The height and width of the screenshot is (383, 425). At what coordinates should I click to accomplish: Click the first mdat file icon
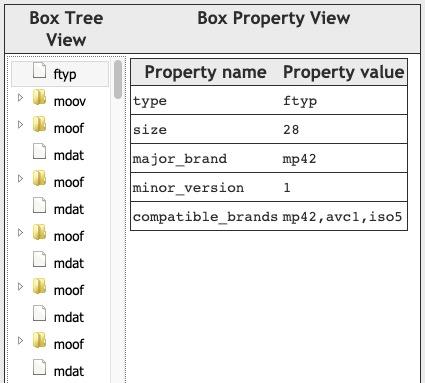[39, 152]
